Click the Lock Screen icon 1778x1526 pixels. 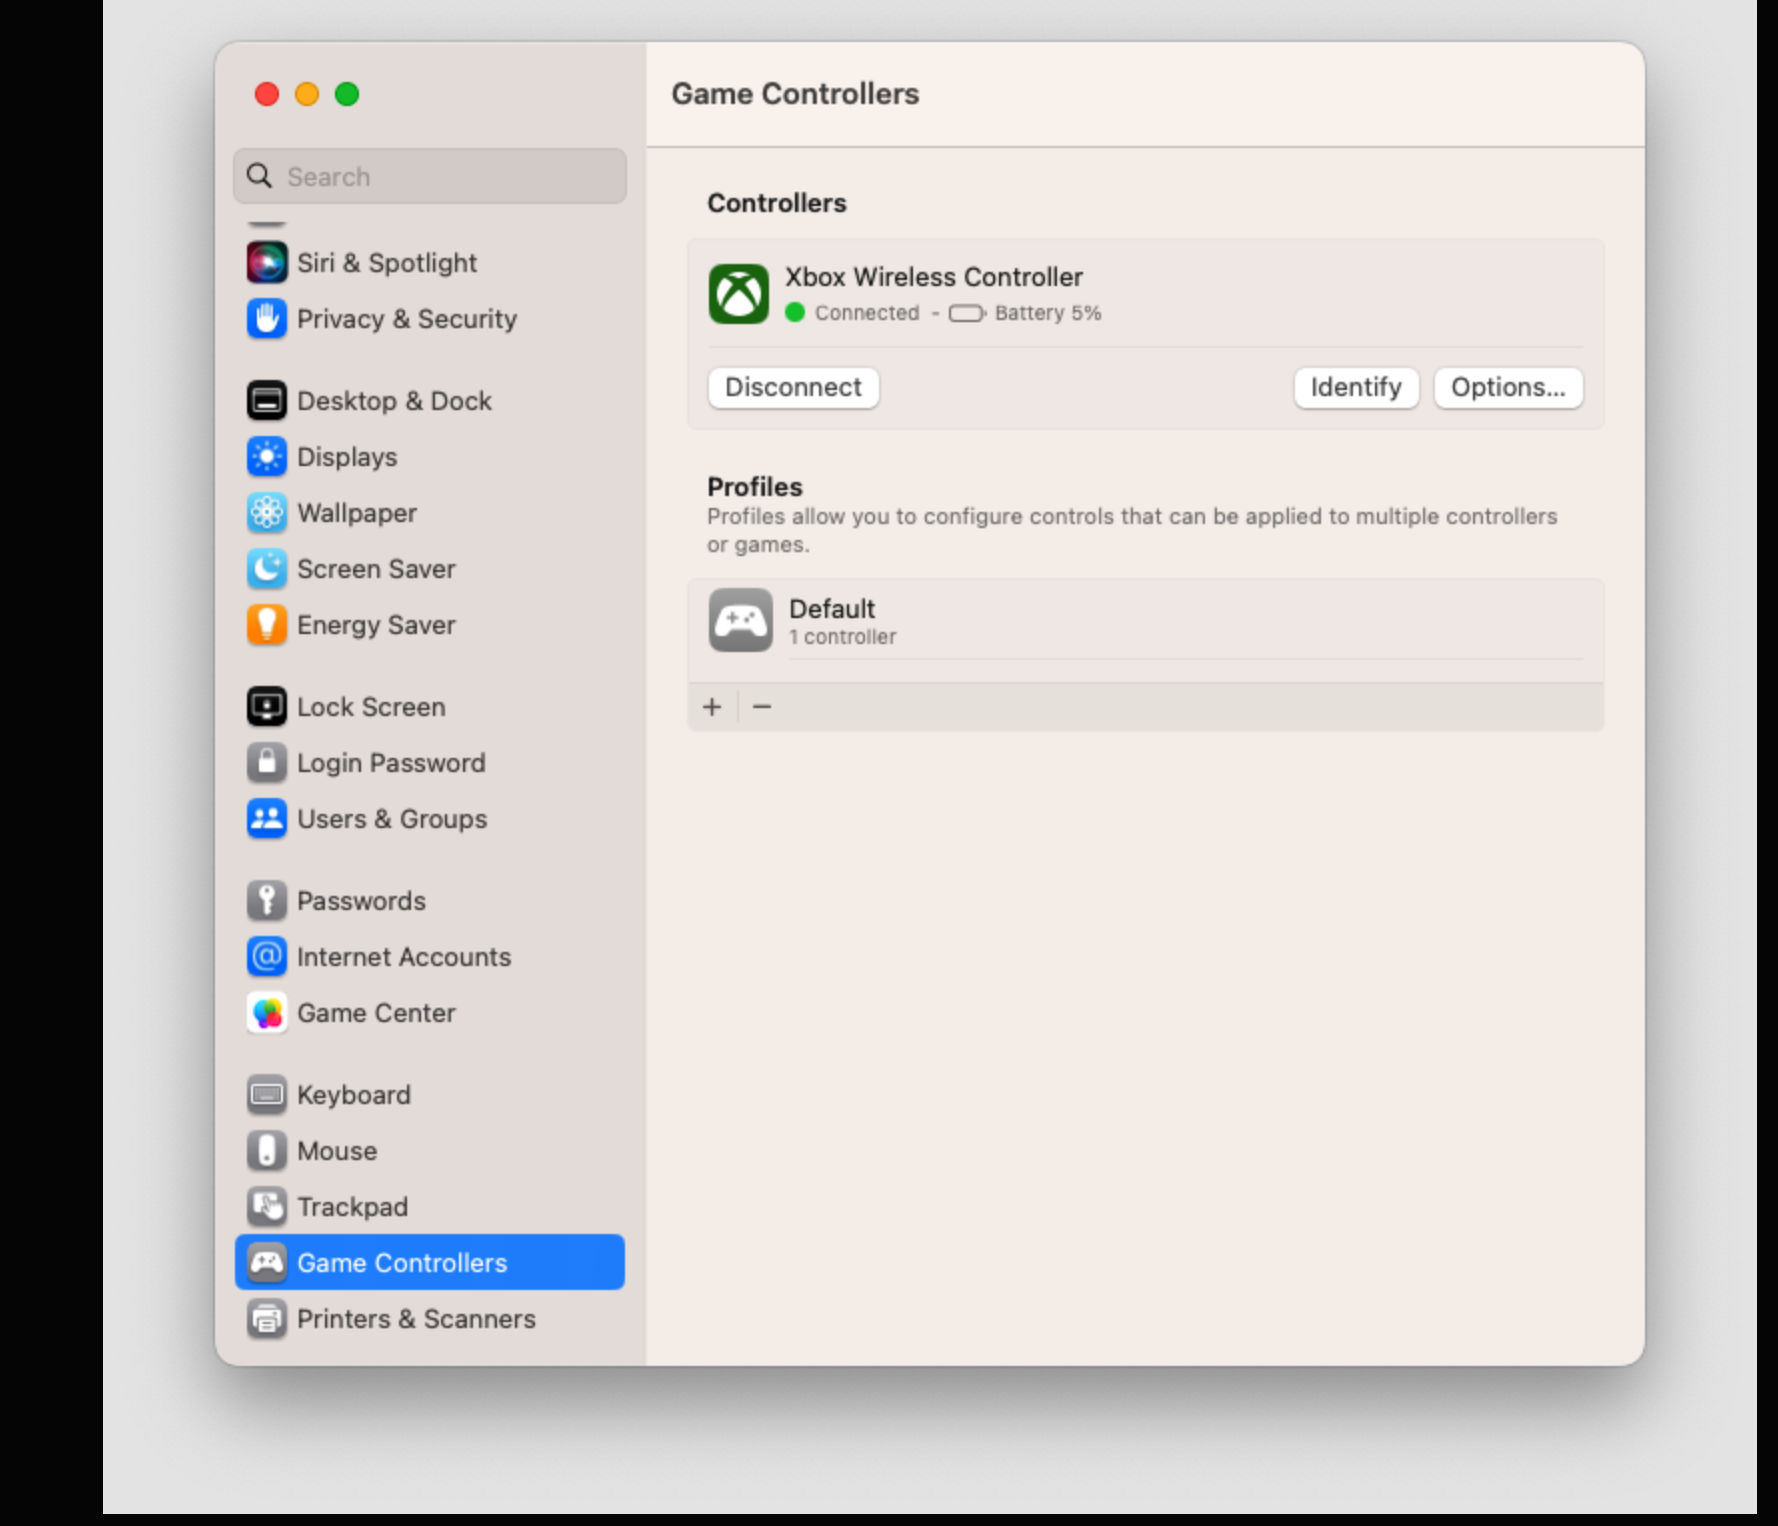(267, 707)
